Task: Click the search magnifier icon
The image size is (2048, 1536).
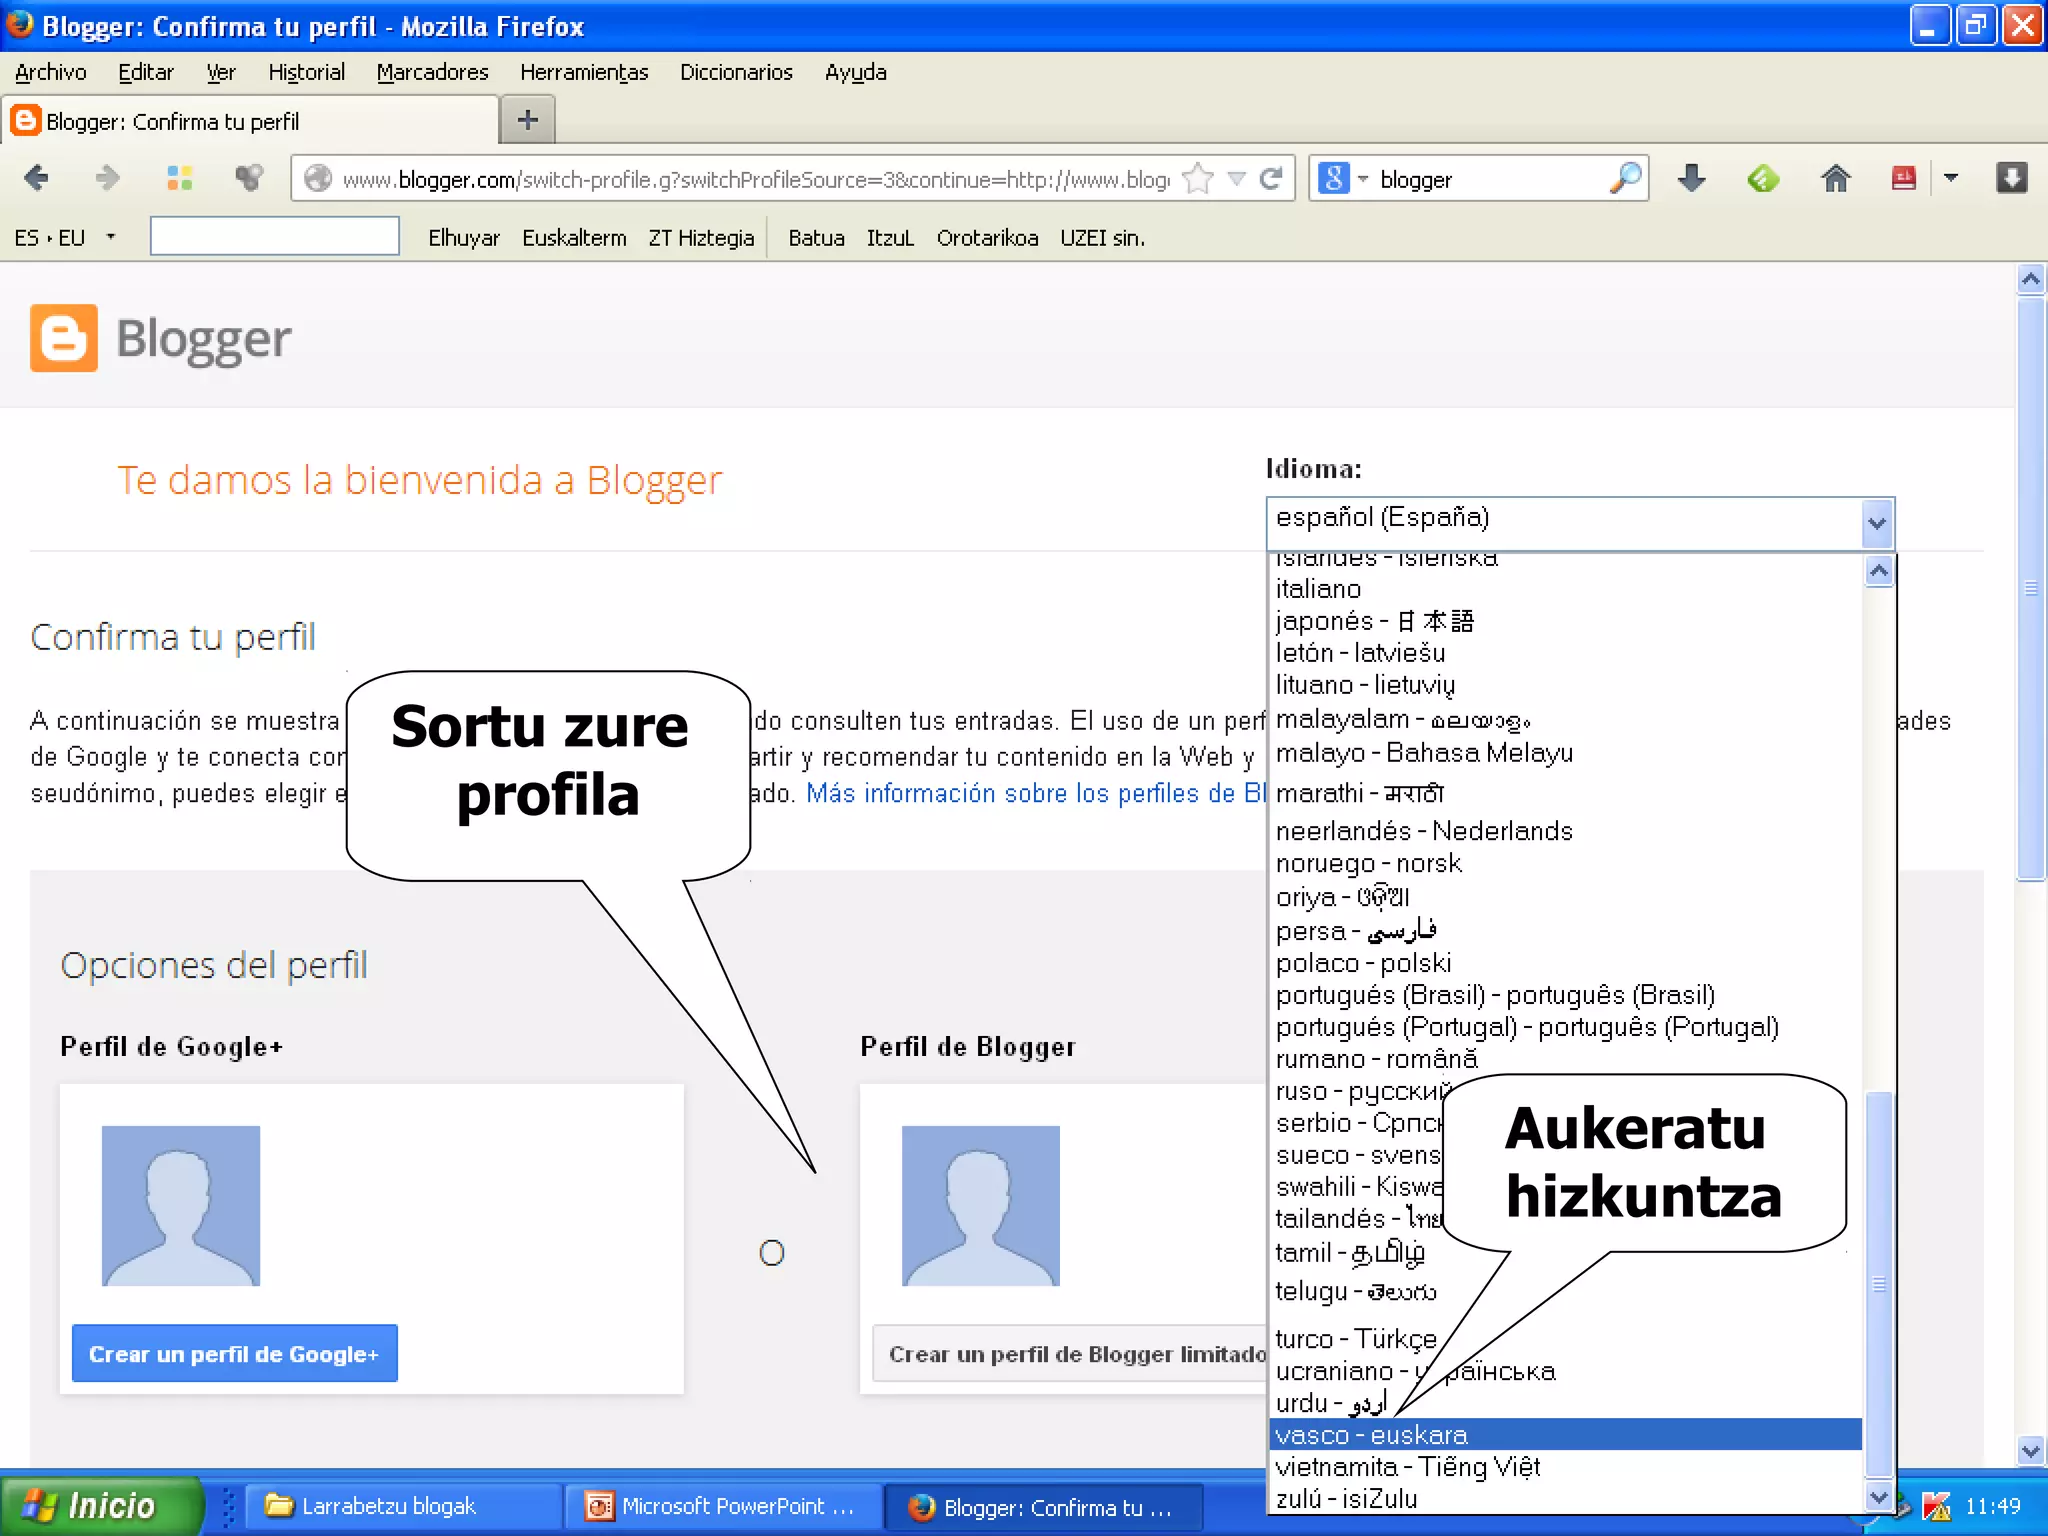Action: [x=1626, y=179]
